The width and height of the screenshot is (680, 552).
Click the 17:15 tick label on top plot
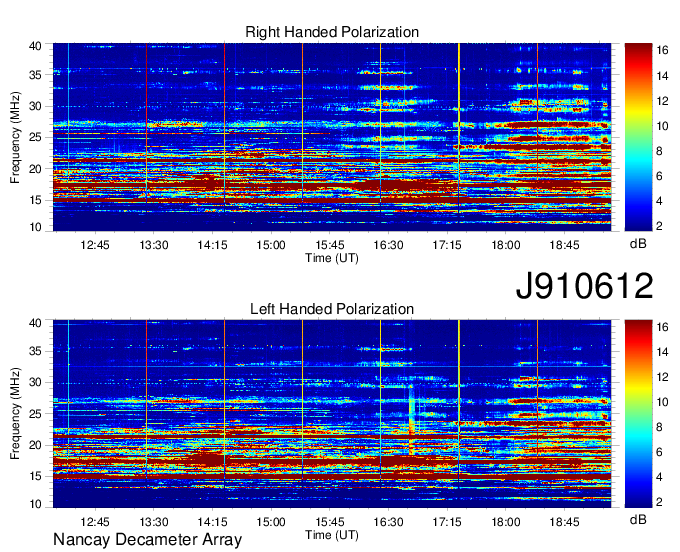[x=447, y=245]
